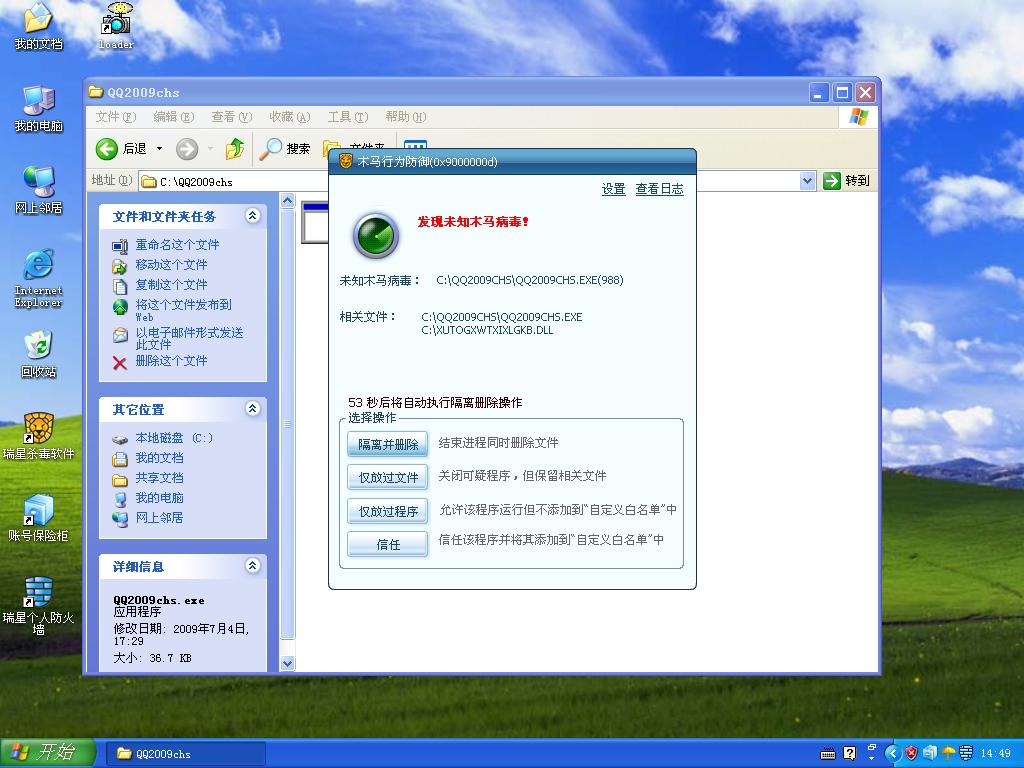Click the rename file icon
This screenshot has width=1024, height=768.
tap(120, 246)
